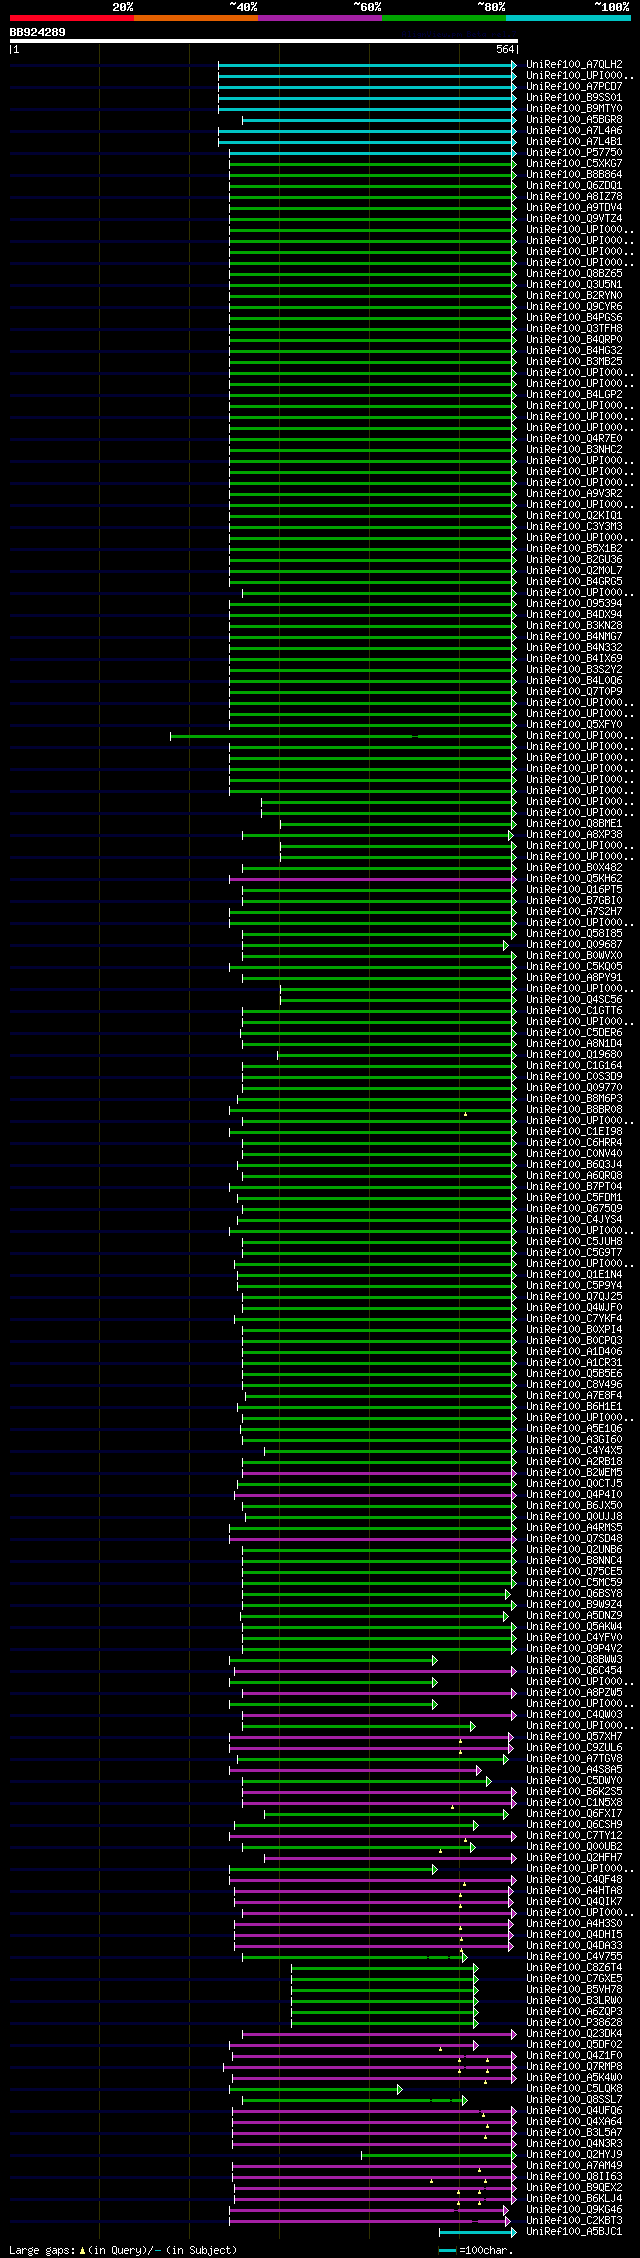Viewport: 640px width, 2258px height.
Task: Select the UniRef100_B4LGP2 label
Action: tap(574, 394)
